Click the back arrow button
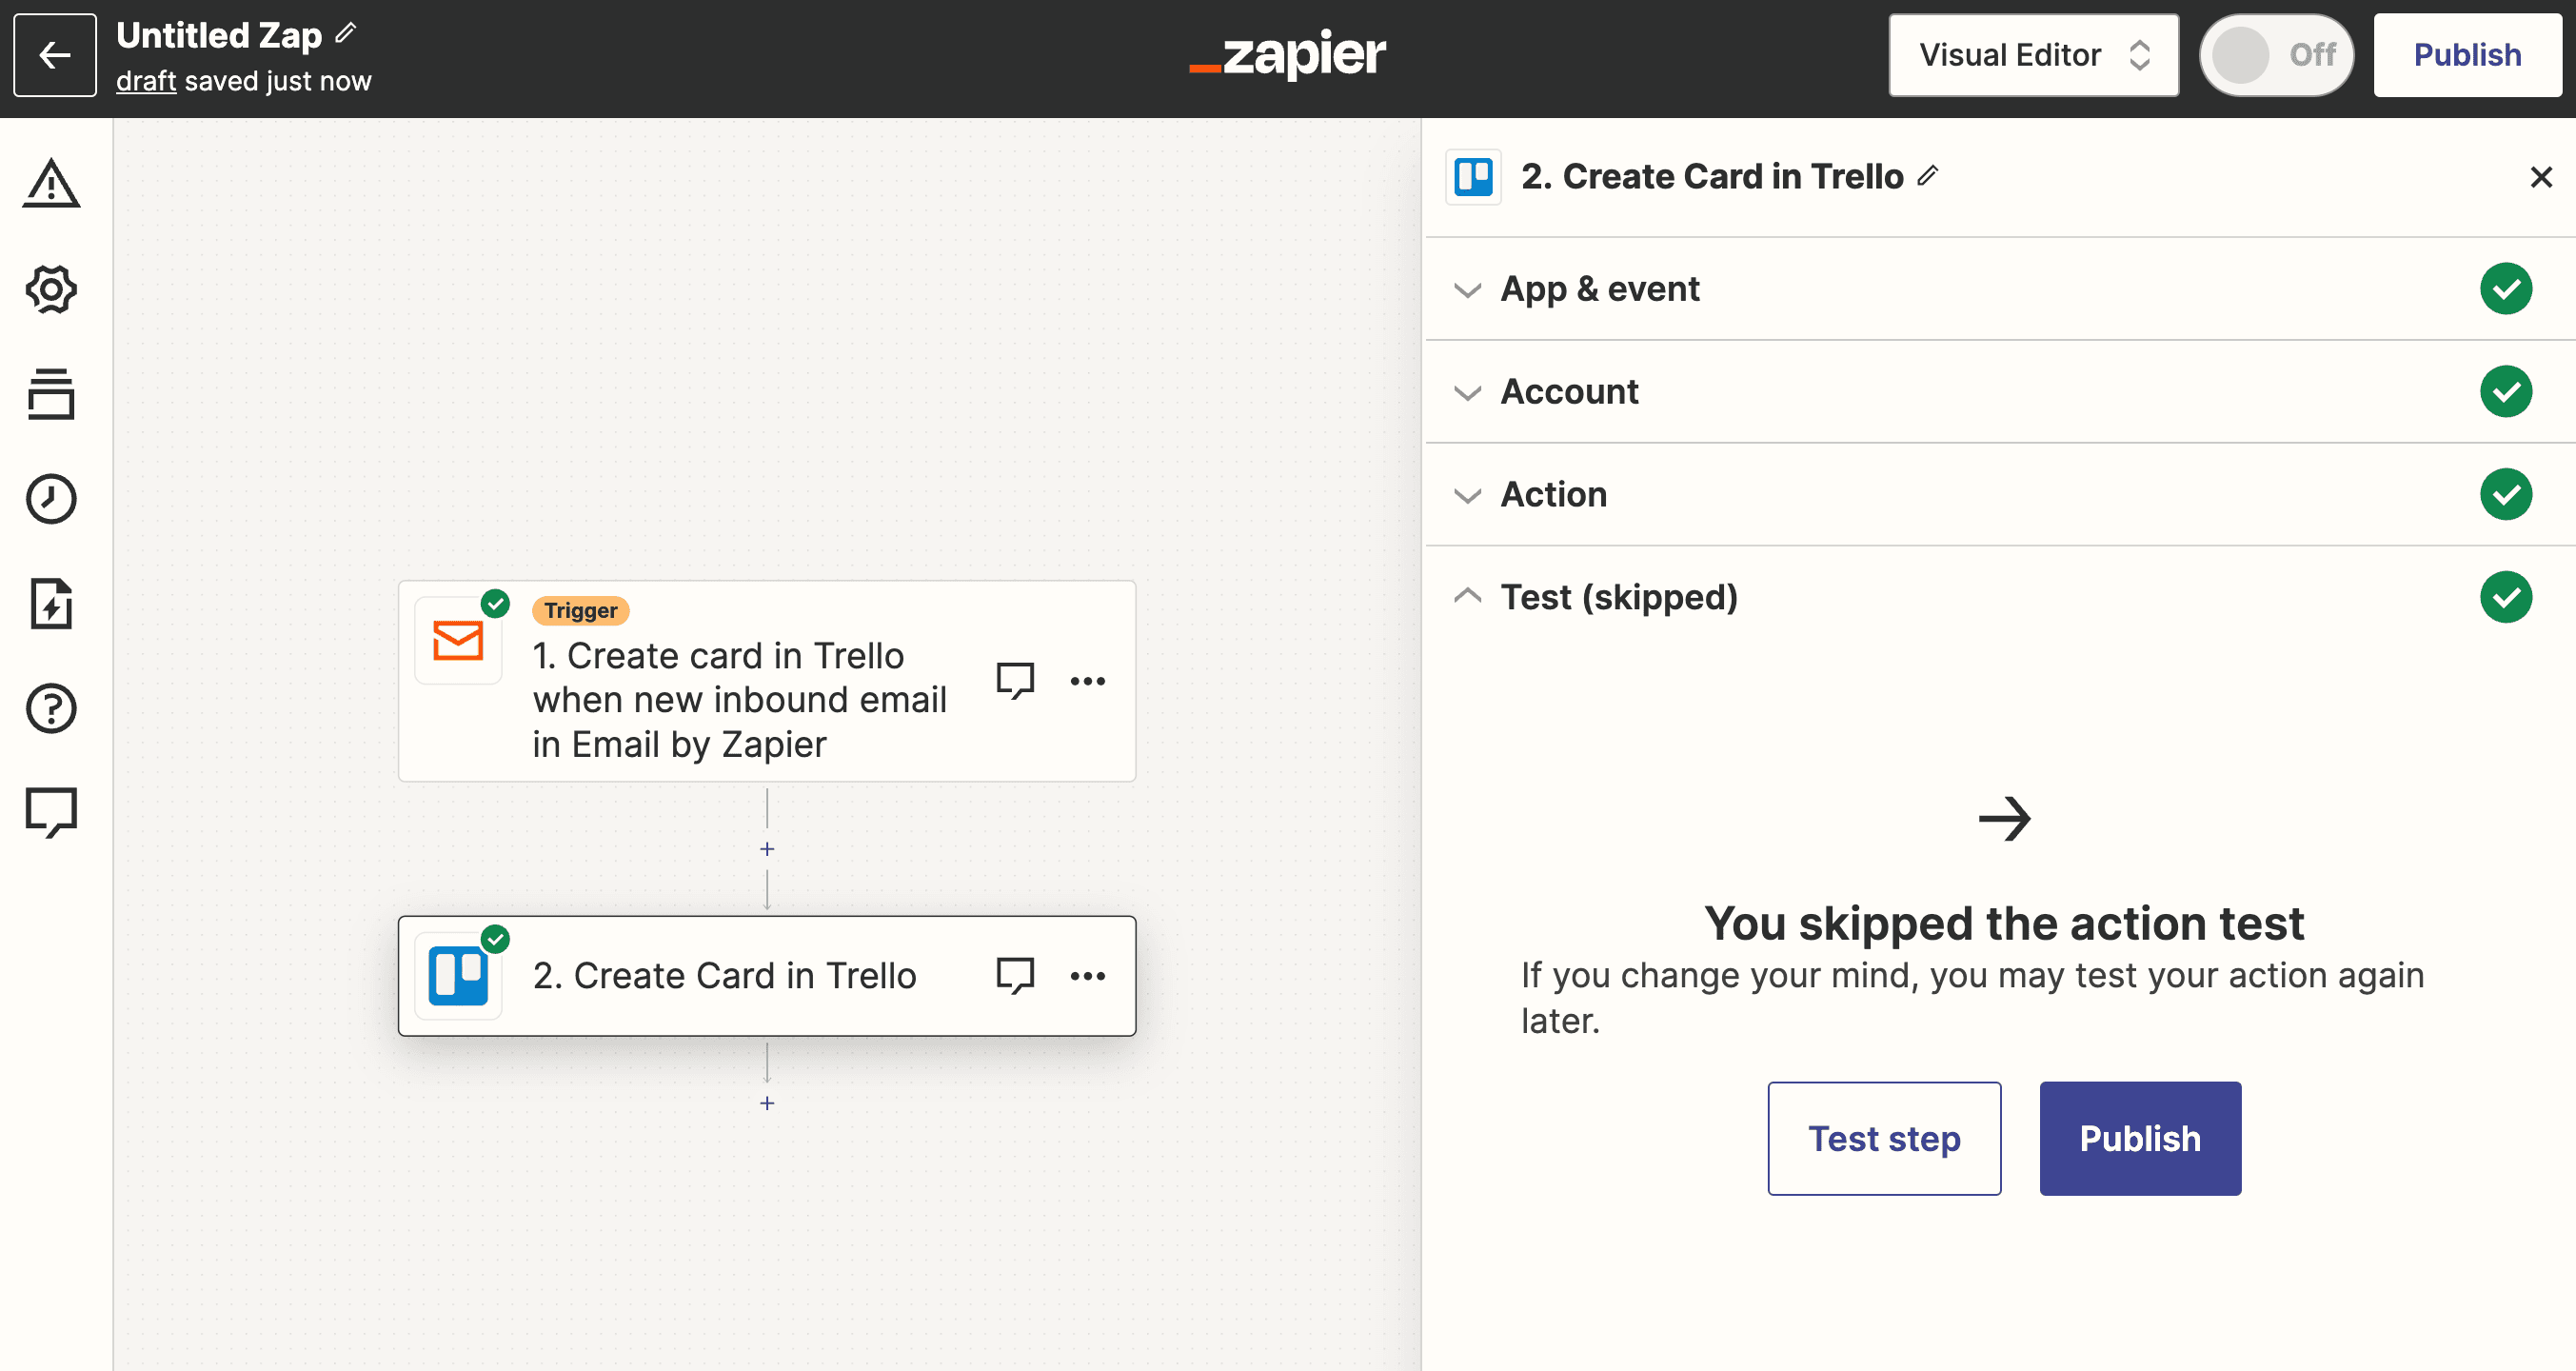Image resolution: width=2576 pixels, height=1371 pixels. [x=55, y=55]
